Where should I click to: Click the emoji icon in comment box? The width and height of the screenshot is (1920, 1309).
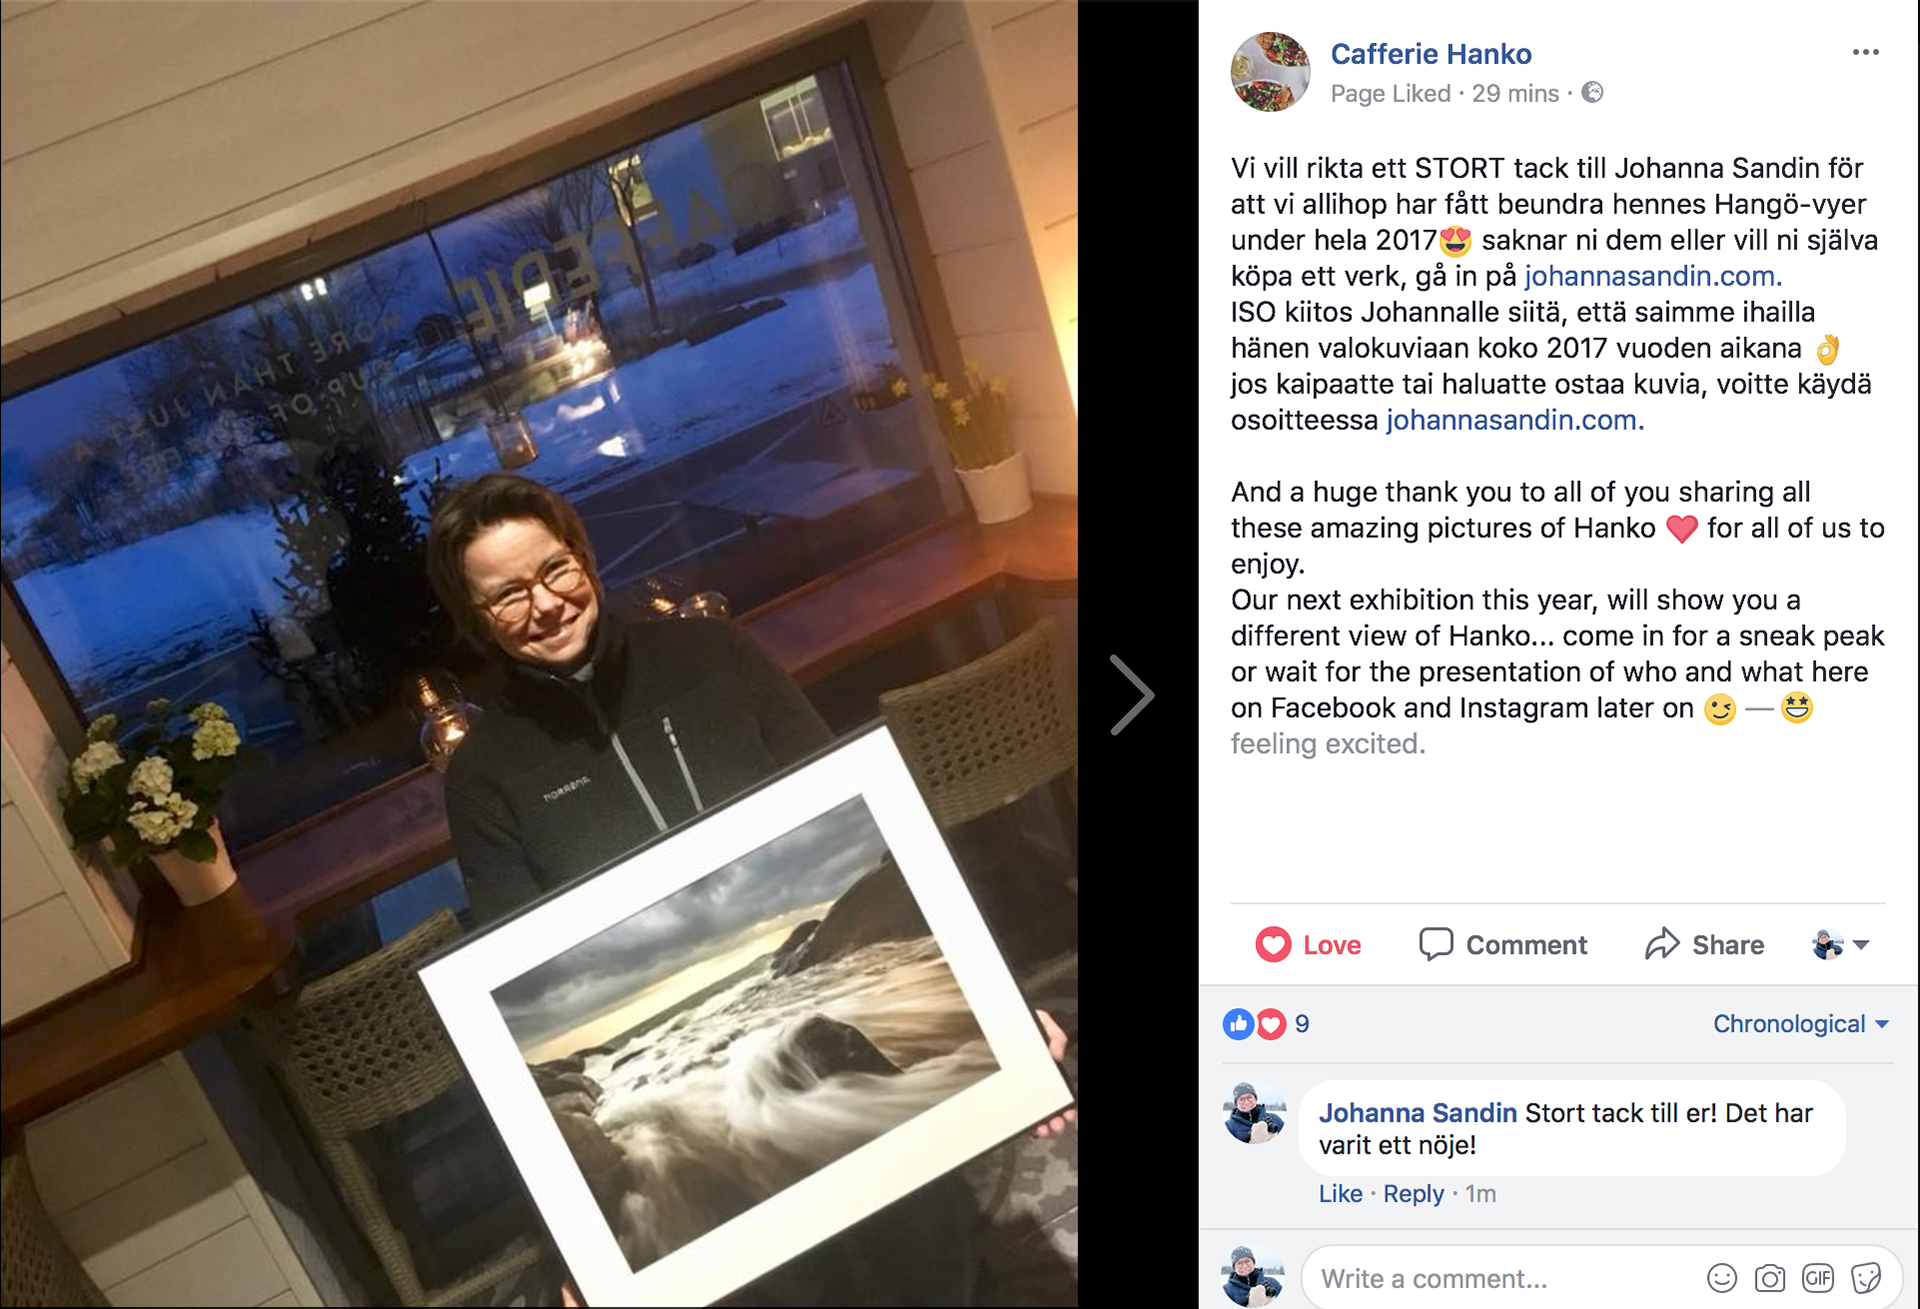click(x=1721, y=1278)
